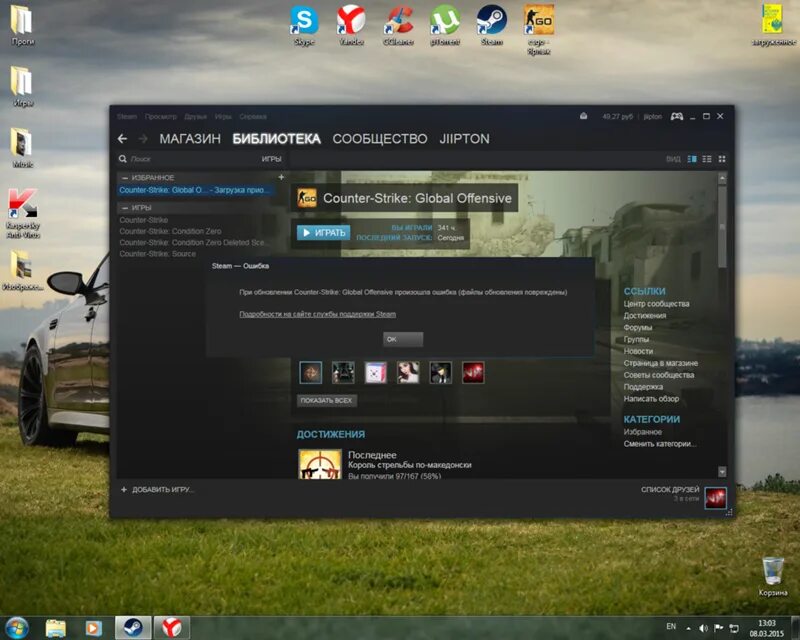
Task: Open friends list avatar icon
Action: coord(715,498)
